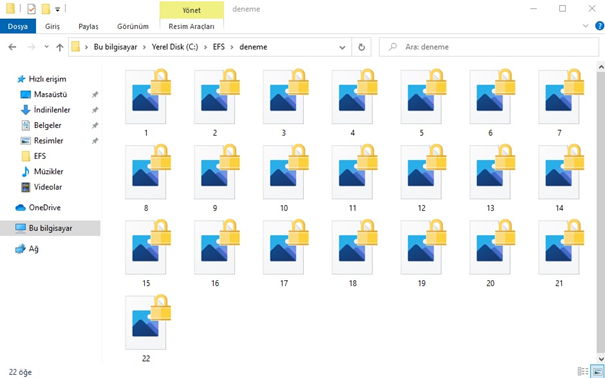Switch to details view in status bar
Image resolution: width=605 pixels, height=378 pixels.
(x=583, y=372)
